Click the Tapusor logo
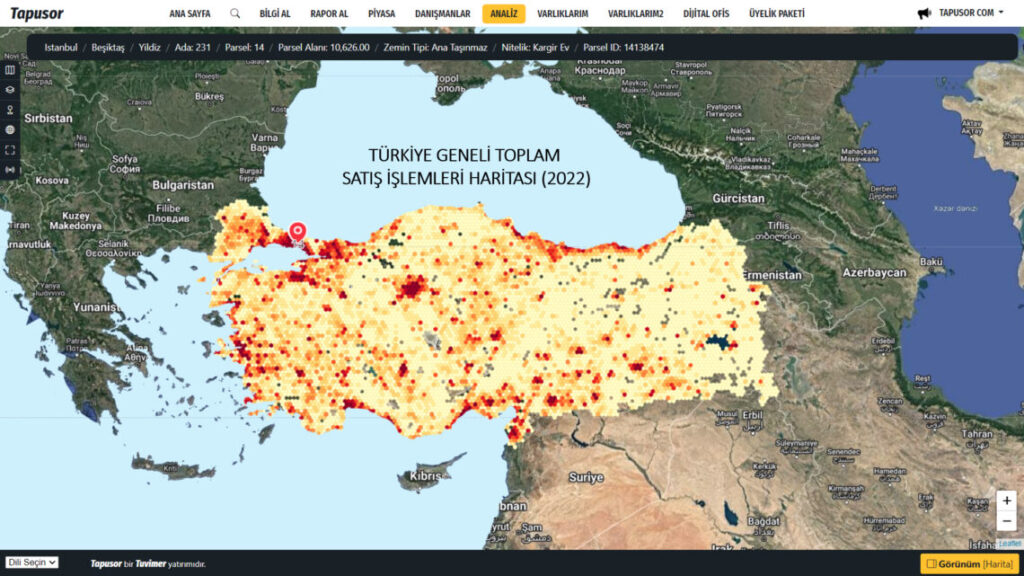The width and height of the screenshot is (1024, 576). click(37, 14)
